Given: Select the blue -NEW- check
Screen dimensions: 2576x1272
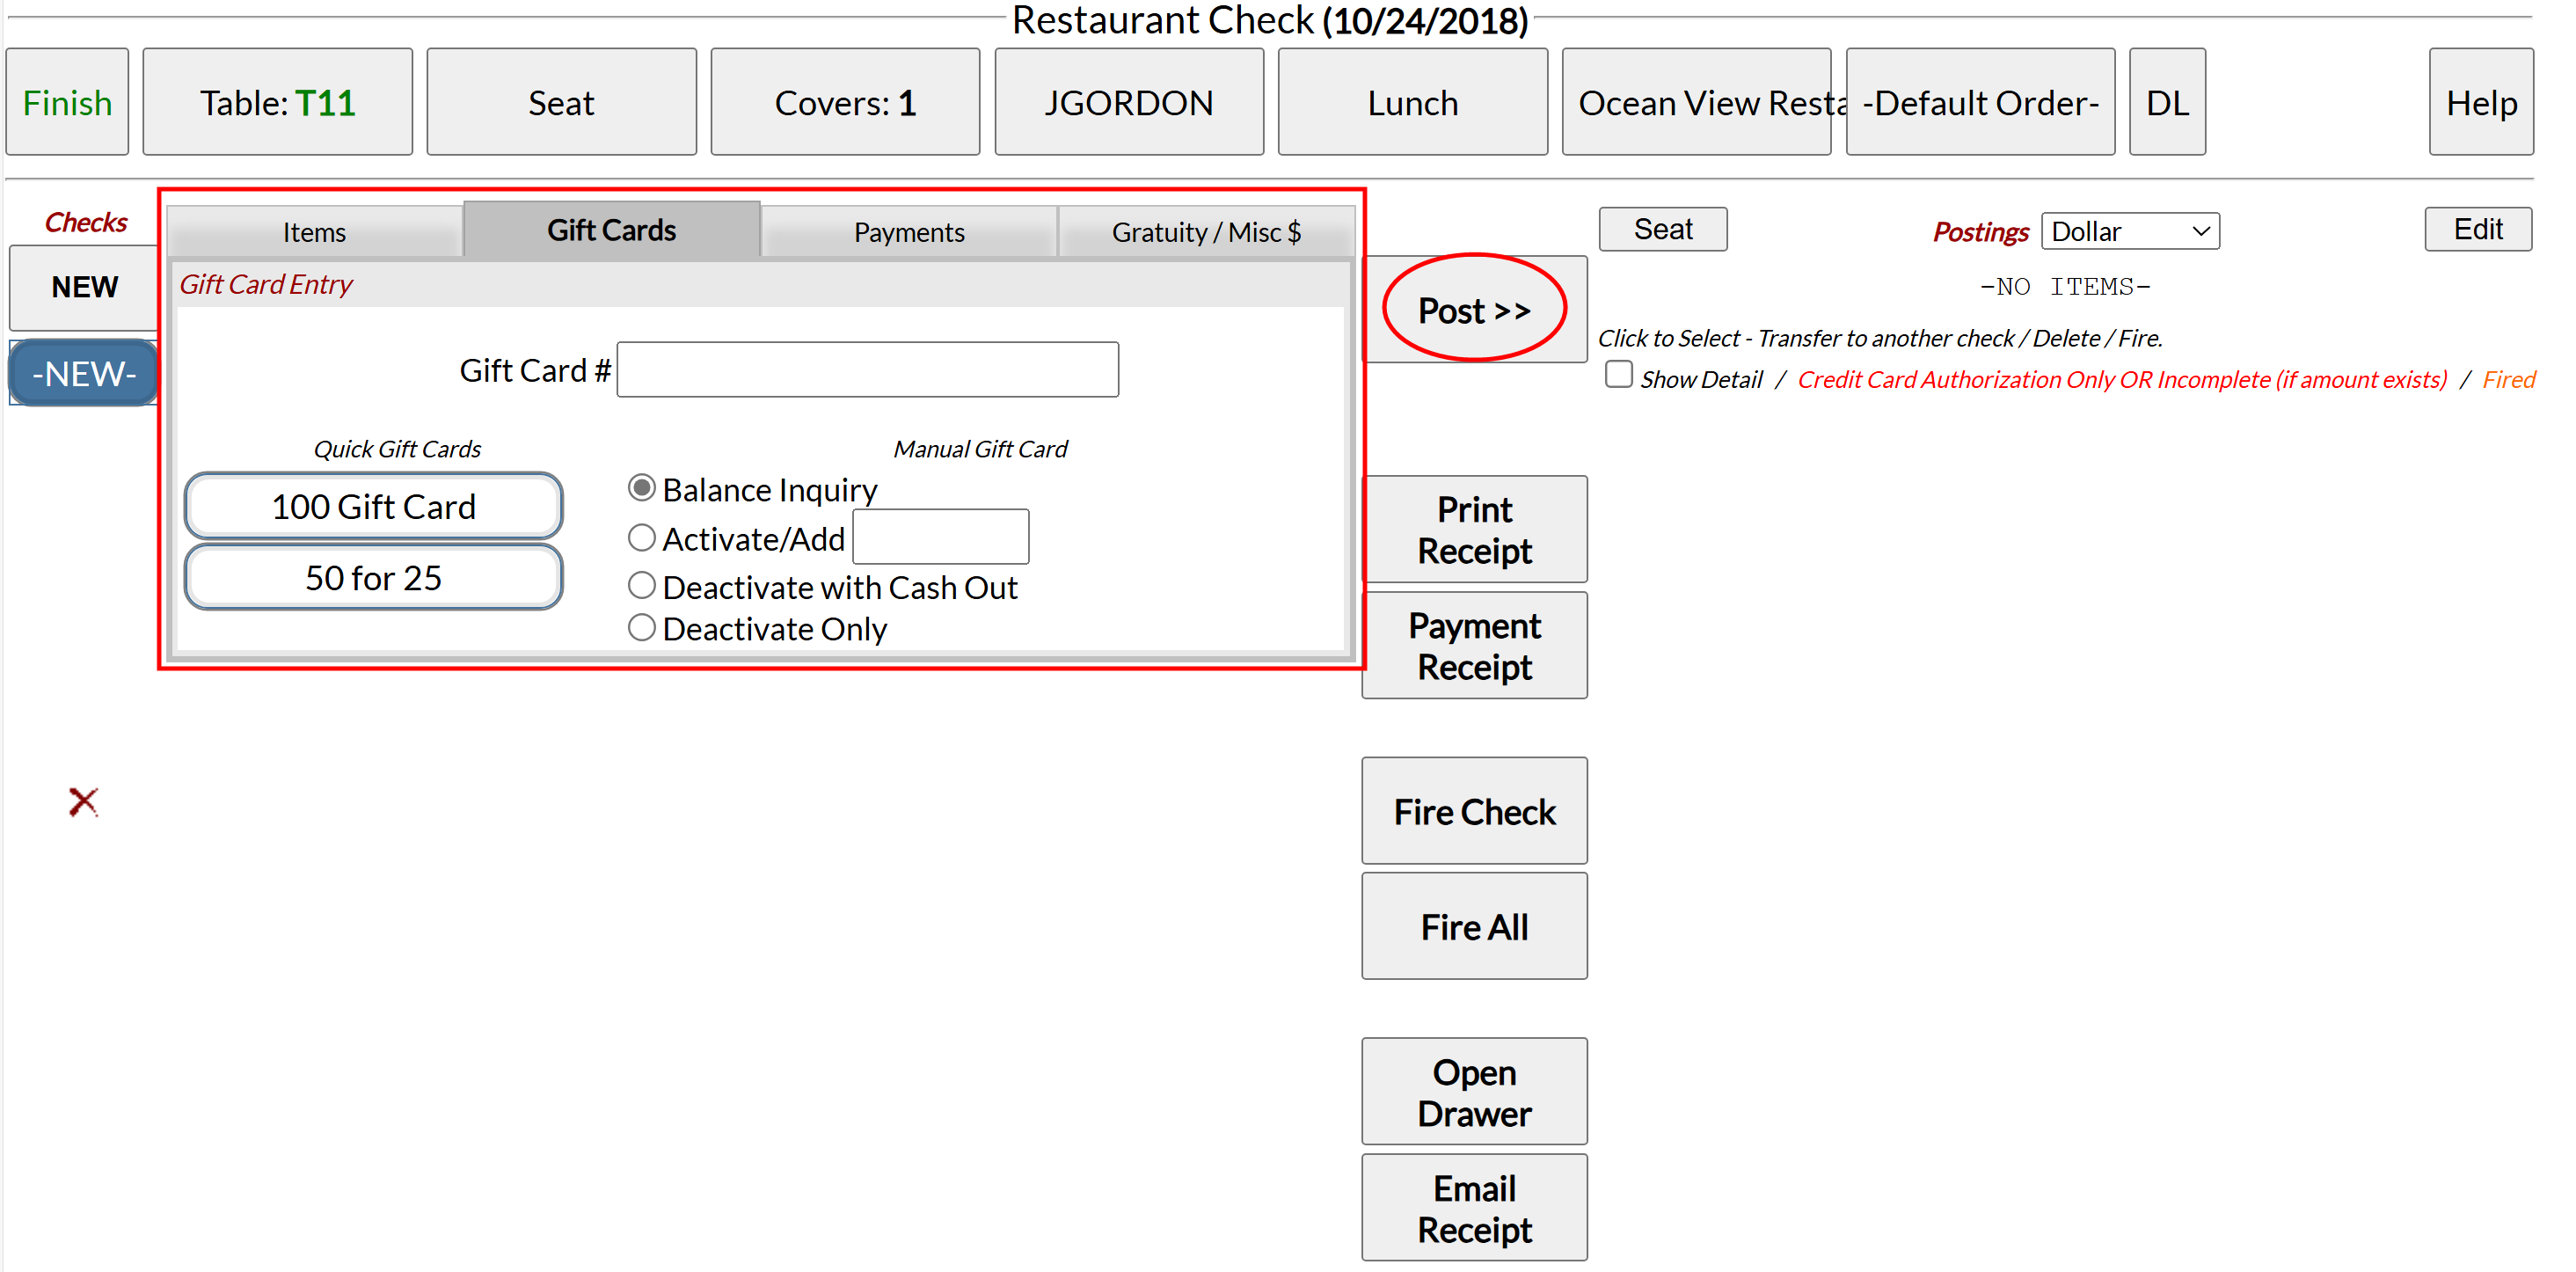Looking at the screenshot, I should click(x=83, y=373).
